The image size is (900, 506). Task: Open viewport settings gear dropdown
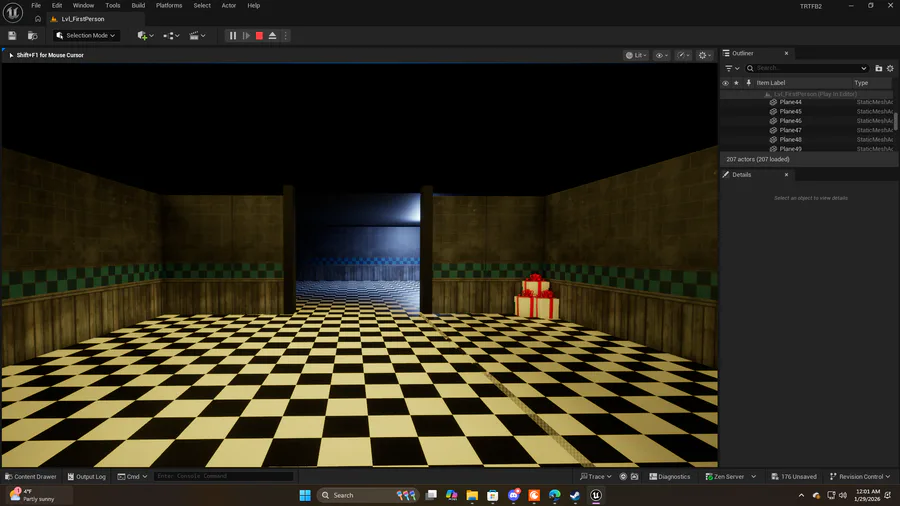click(x=705, y=55)
